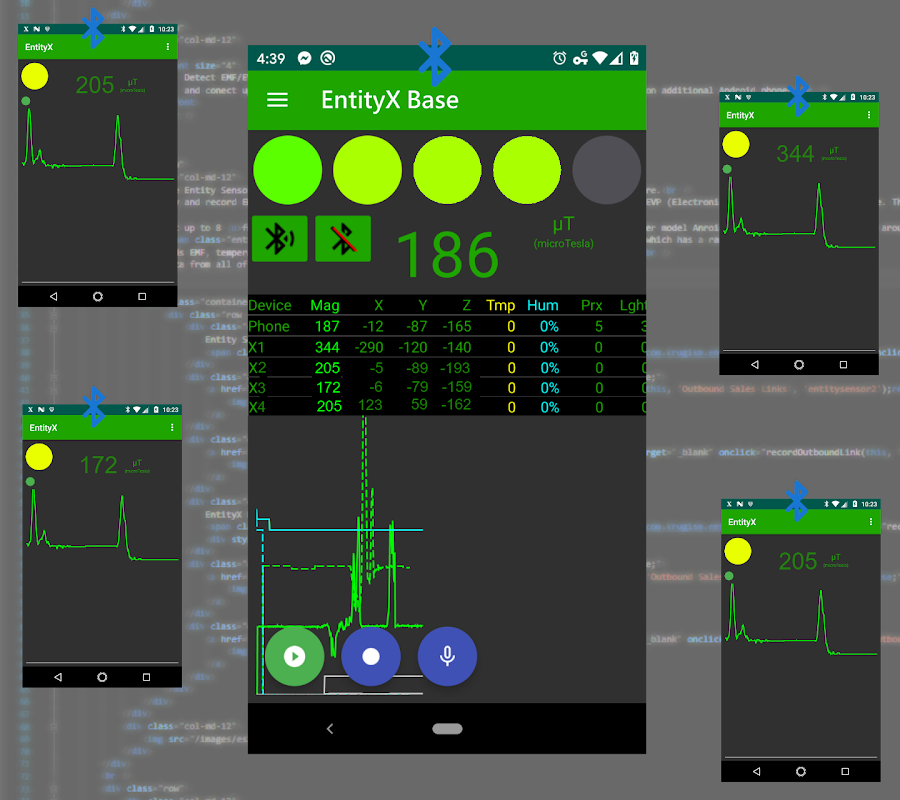Start recording with the round record button
This screenshot has width=900, height=800.
pos(371,656)
